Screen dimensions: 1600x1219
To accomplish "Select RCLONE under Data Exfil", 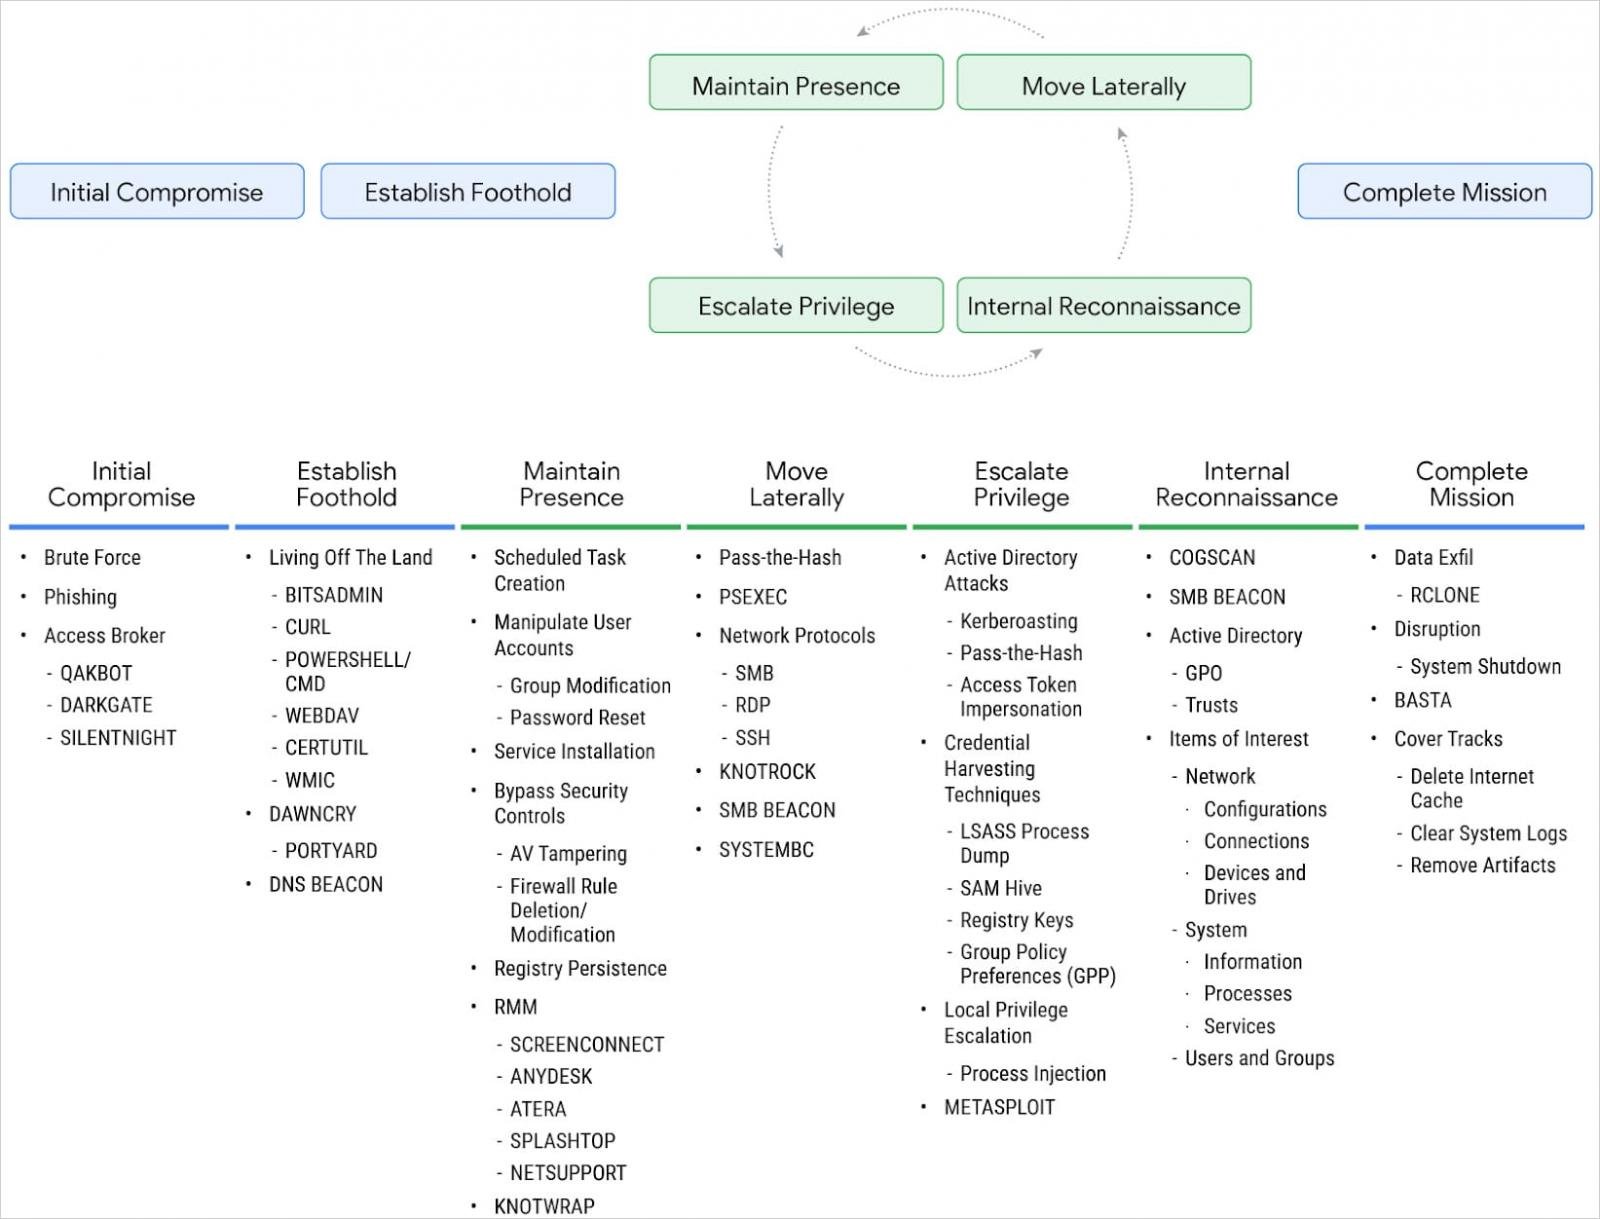I will pos(1445,595).
